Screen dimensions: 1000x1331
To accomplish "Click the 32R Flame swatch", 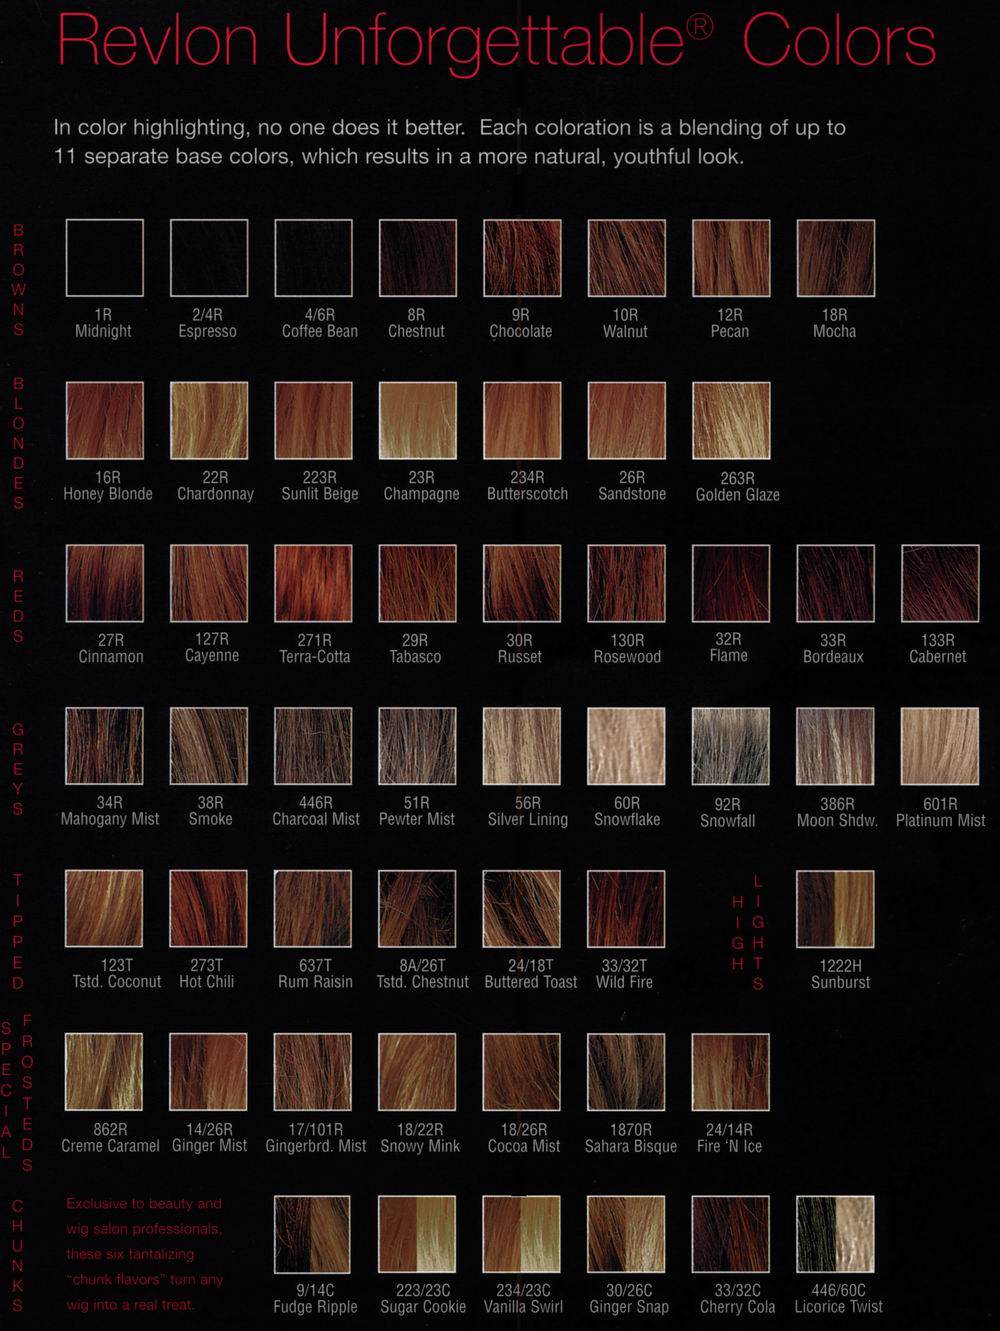I will 731,583.
